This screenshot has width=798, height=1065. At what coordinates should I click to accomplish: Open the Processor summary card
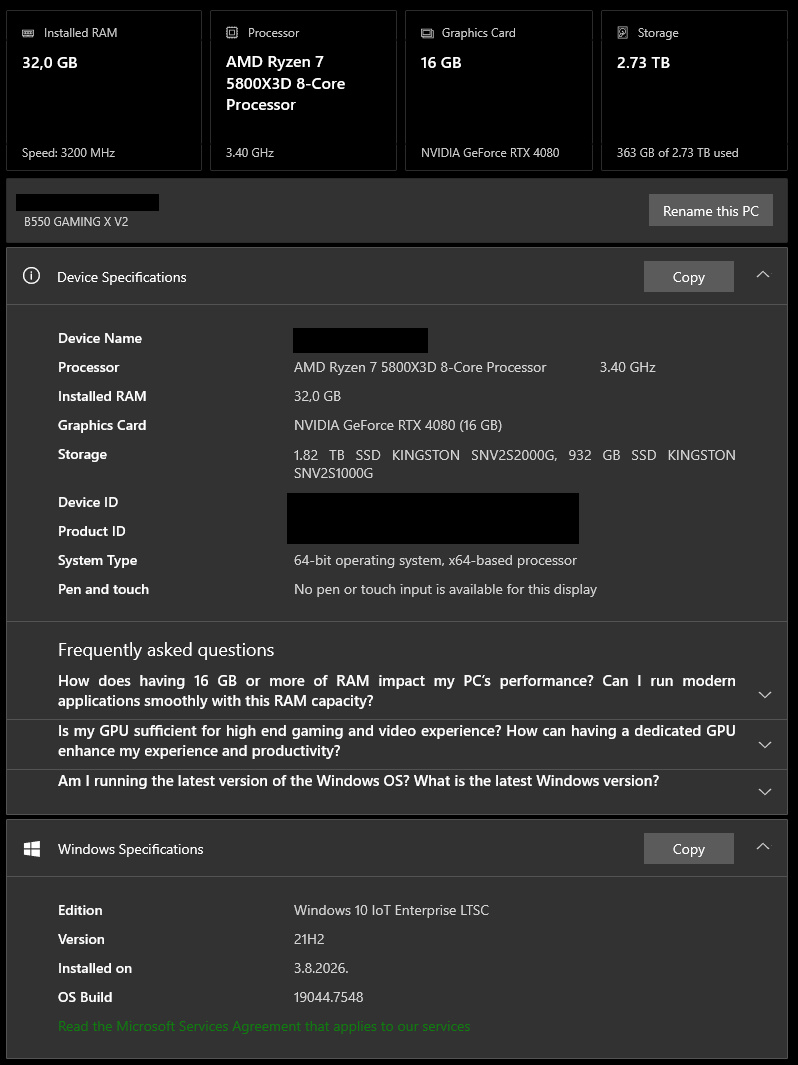(x=303, y=90)
